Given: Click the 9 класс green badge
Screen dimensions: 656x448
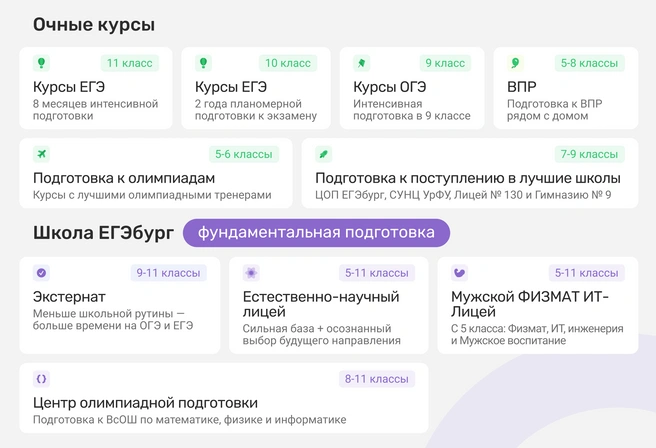Looking at the screenshot, I should click(x=445, y=63).
